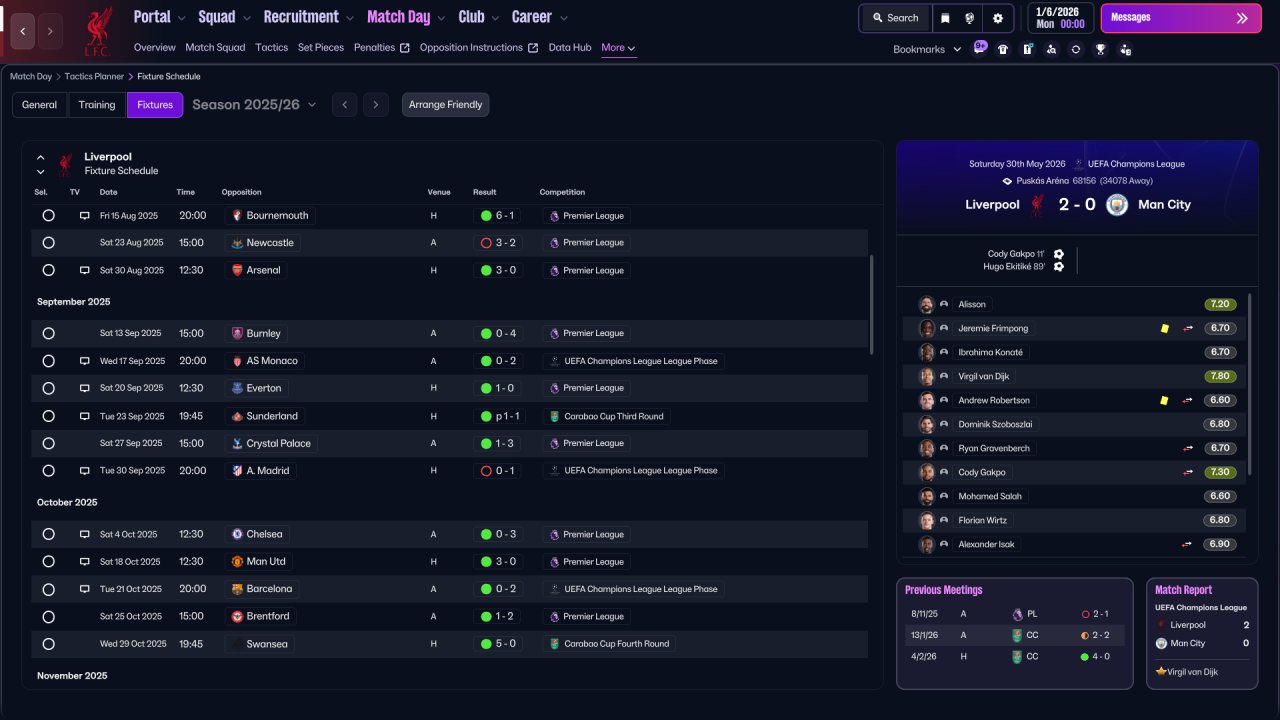Click the shirt icon in bookmarks bar
The height and width of the screenshot is (720, 1280).
tap(1003, 49)
